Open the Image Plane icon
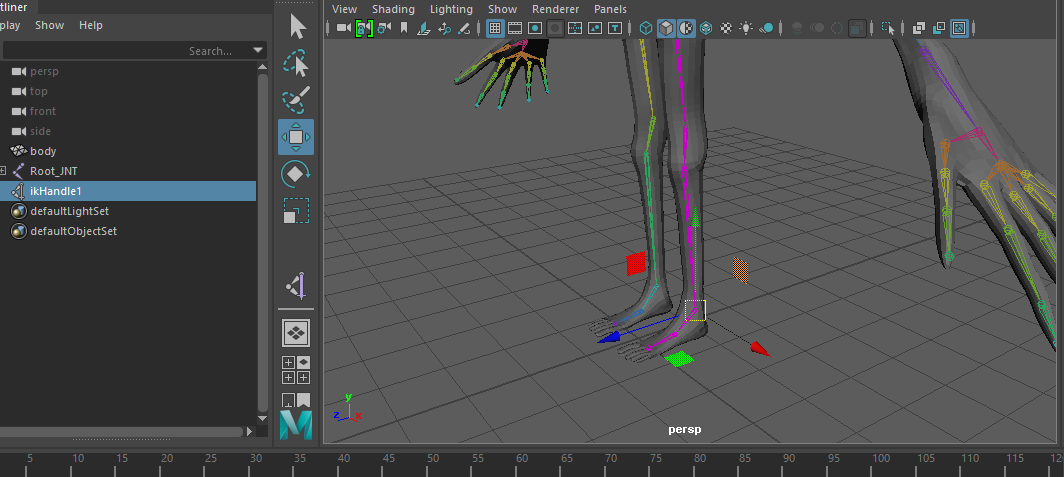 pos(424,28)
